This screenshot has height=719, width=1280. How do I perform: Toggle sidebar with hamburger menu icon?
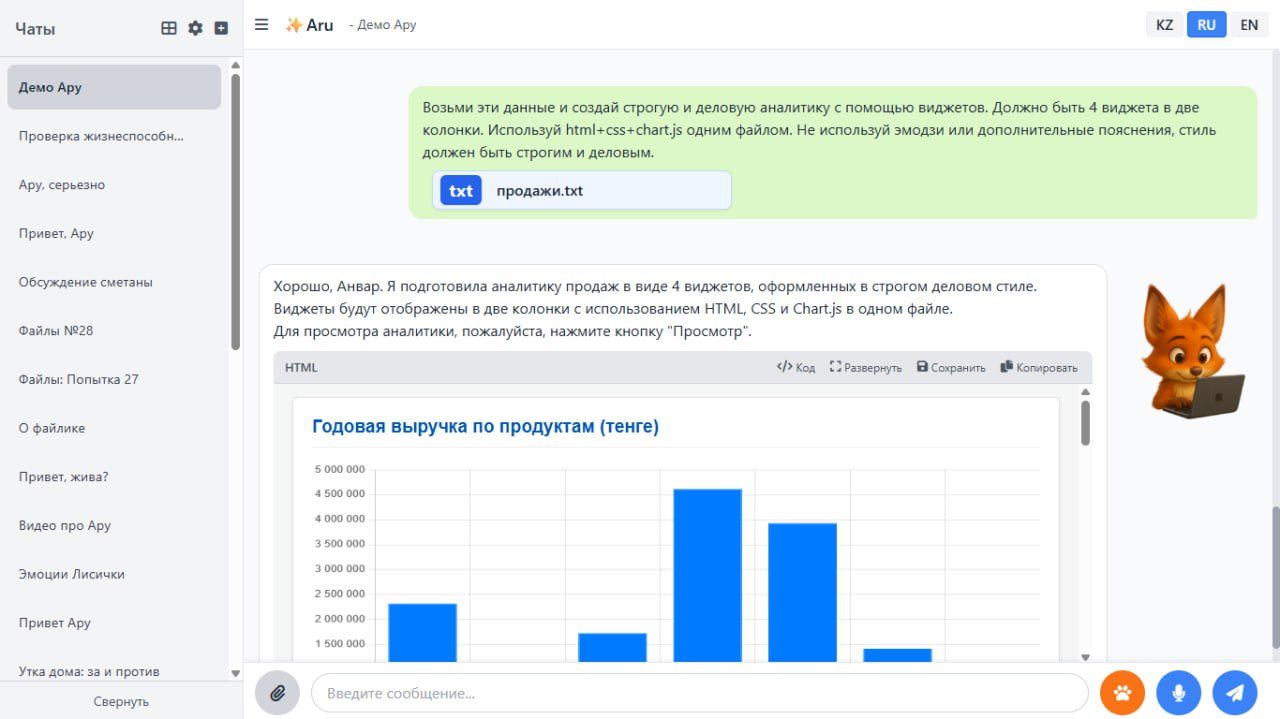261,25
